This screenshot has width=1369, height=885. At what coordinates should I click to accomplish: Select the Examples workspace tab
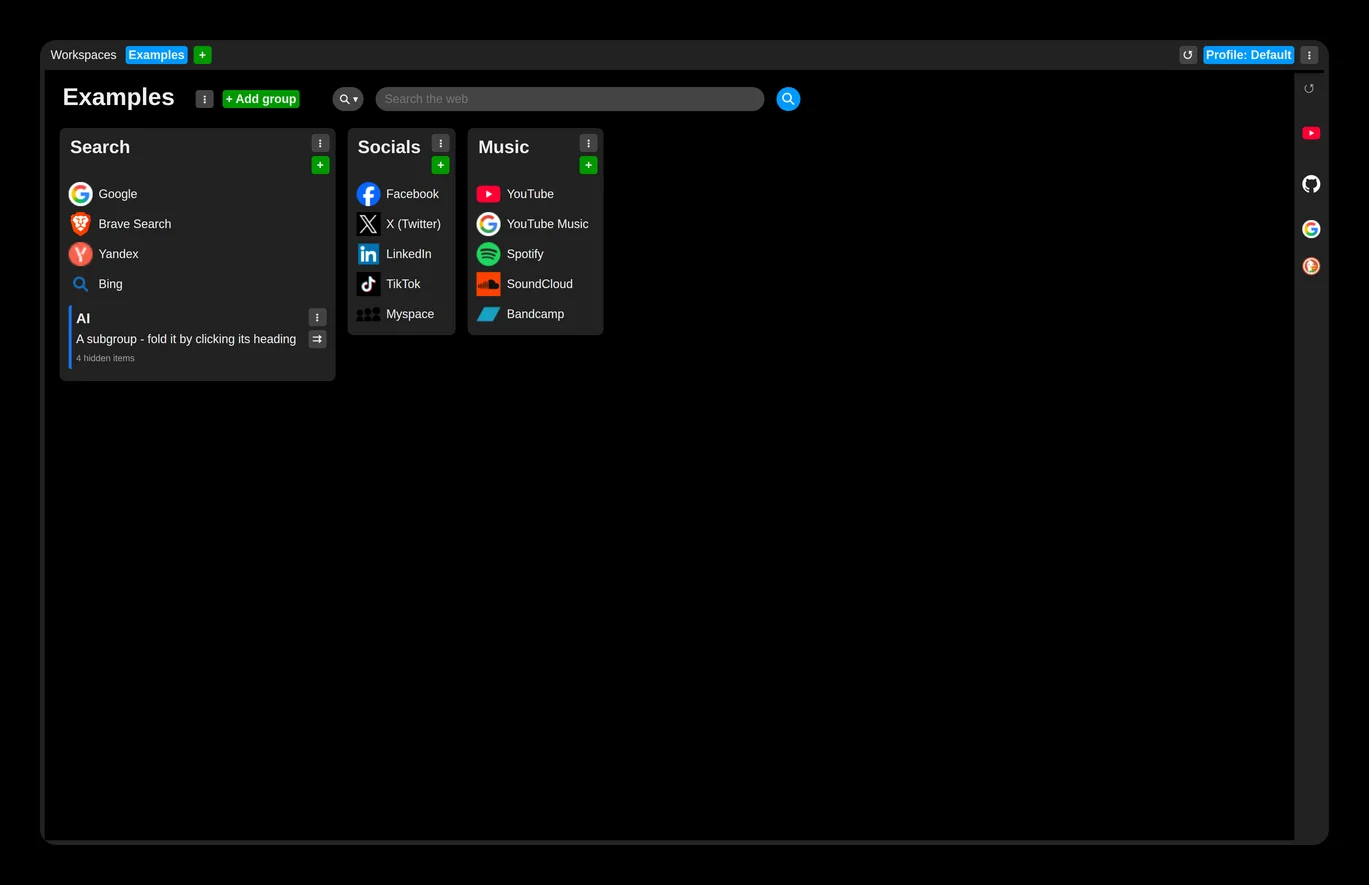[x=156, y=55]
